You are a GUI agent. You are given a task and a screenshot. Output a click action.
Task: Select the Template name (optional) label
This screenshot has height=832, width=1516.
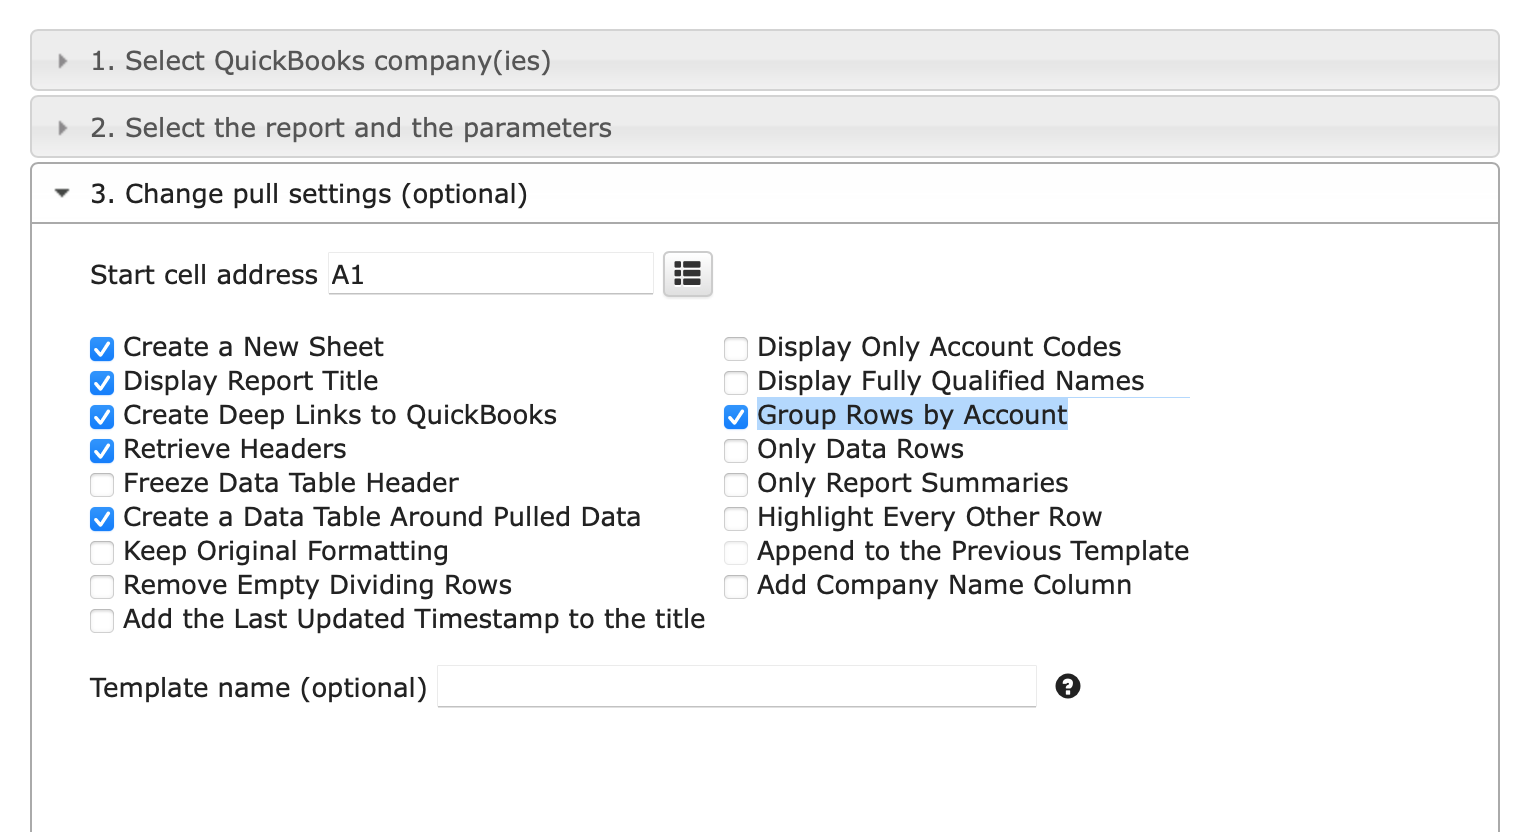[258, 688]
